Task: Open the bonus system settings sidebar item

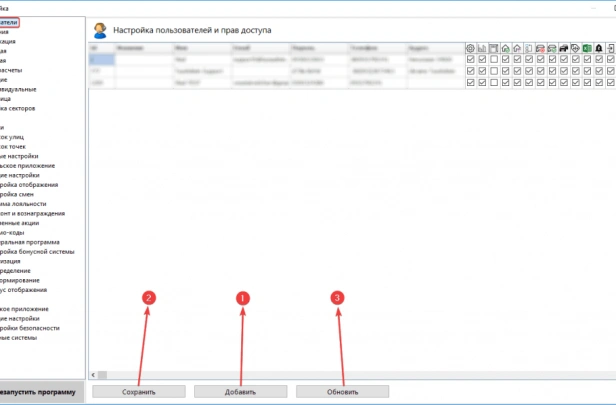Action: click(36, 251)
